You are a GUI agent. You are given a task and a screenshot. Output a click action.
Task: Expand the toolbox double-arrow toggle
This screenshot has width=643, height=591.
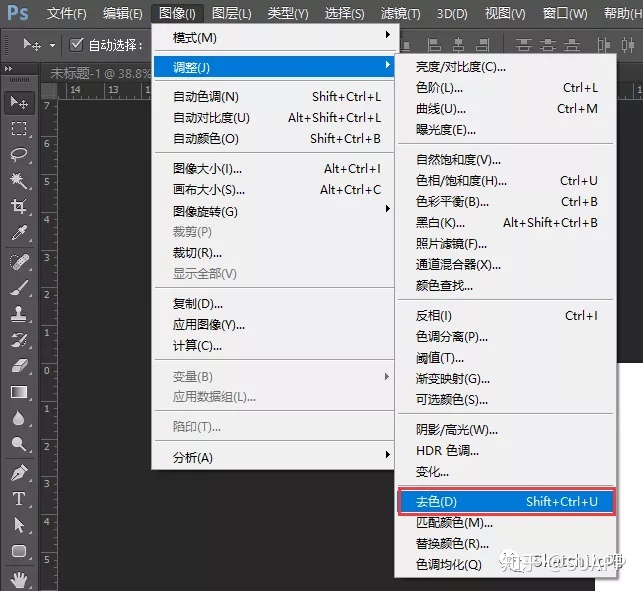coord(8,68)
